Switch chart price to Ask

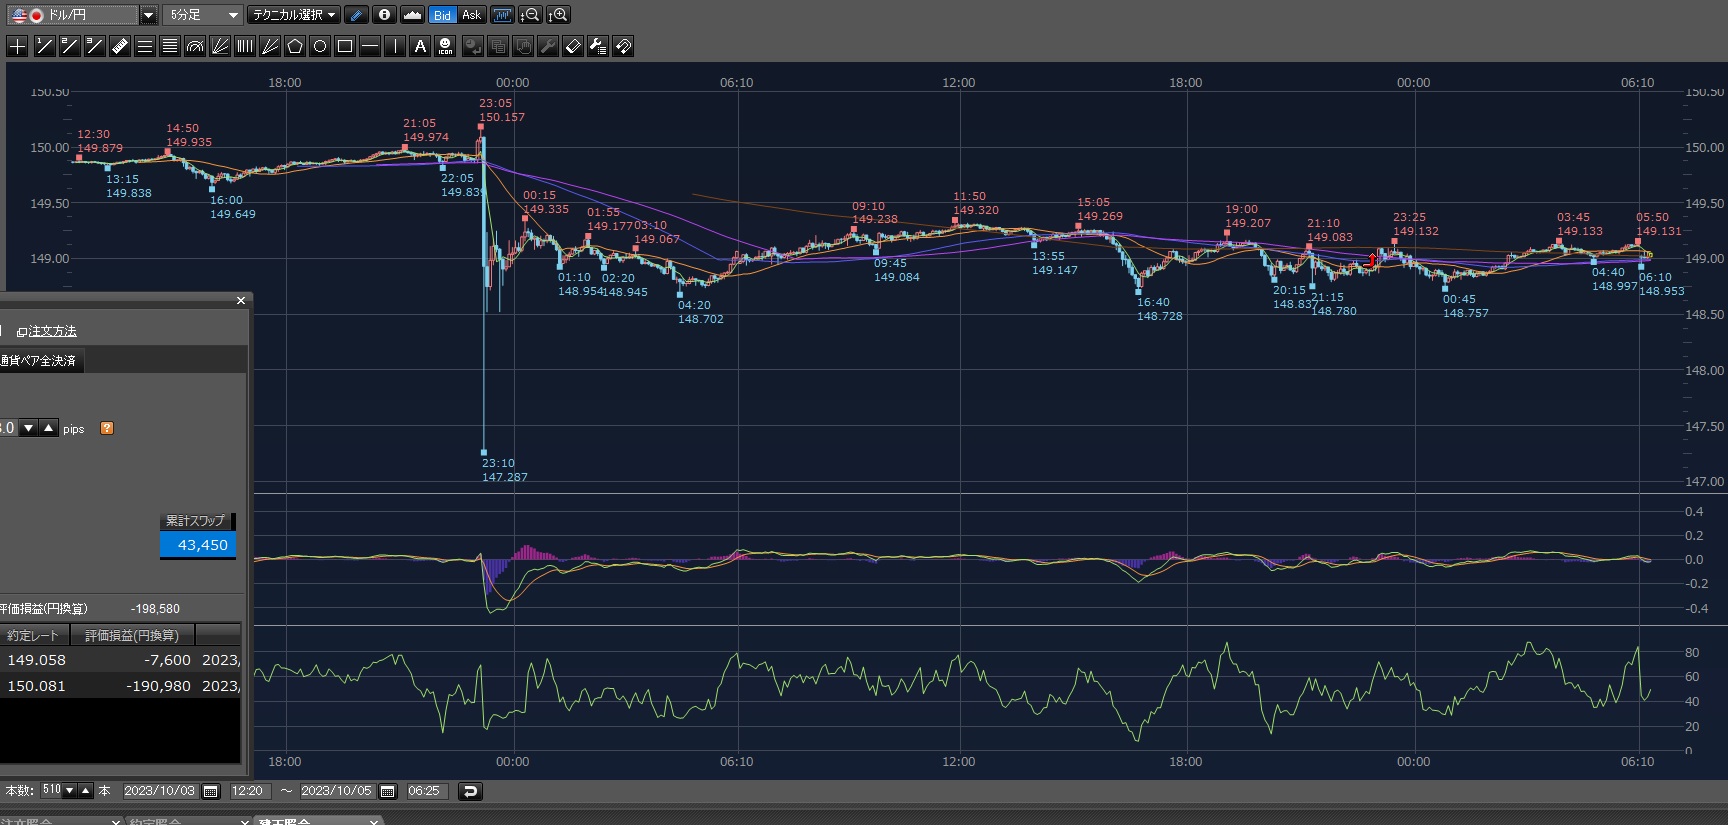pos(472,15)
